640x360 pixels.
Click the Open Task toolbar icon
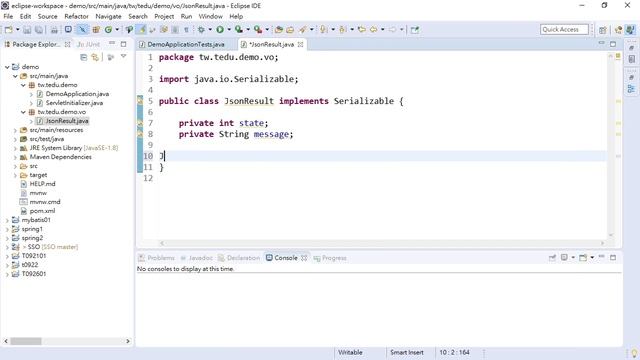tap(290, 29)
